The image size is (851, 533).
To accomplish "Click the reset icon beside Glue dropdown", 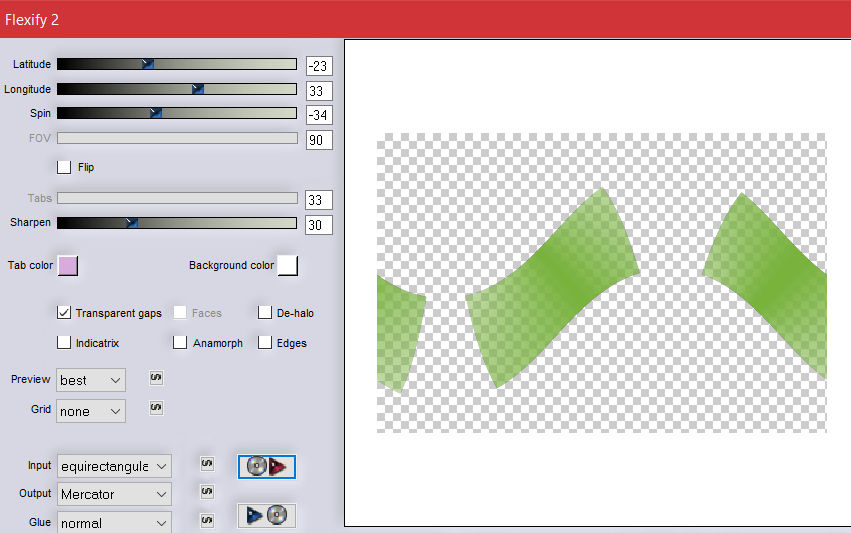I will pyautogui.click(x=207, y=520).
